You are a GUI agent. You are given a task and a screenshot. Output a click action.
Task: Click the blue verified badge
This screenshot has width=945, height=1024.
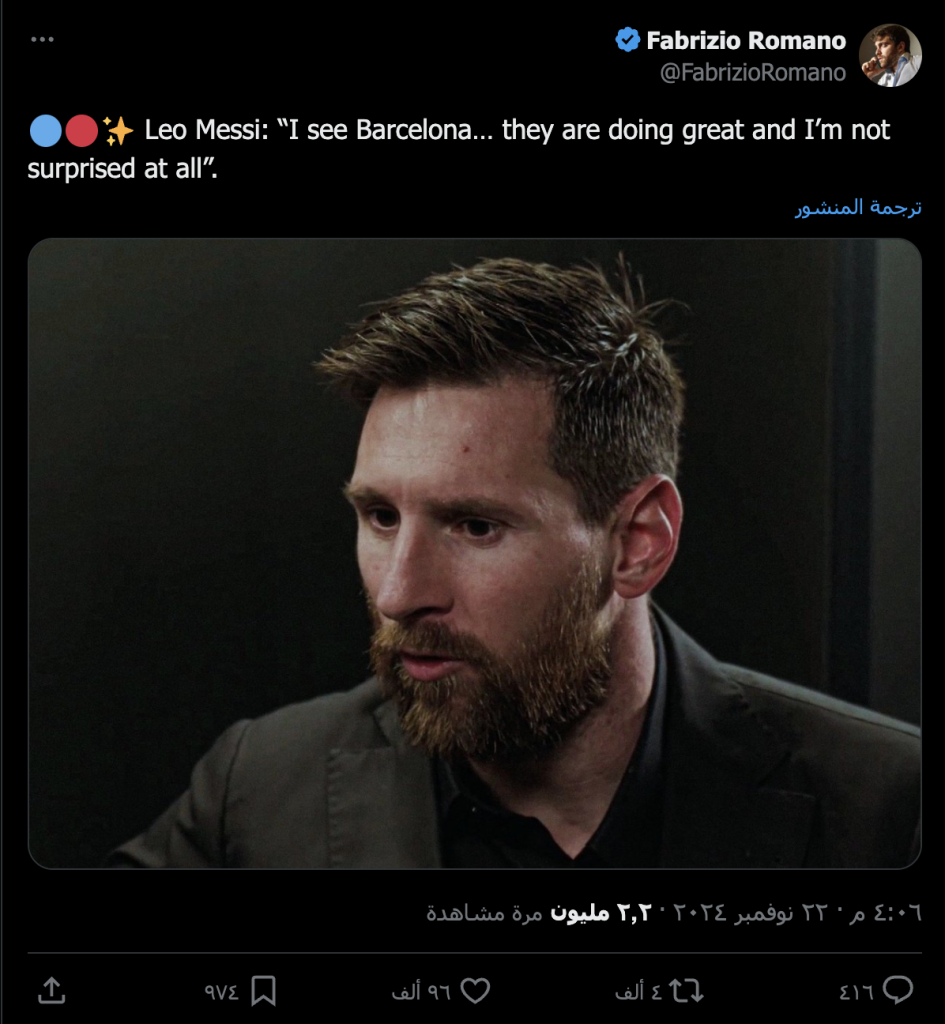[627, 41]
